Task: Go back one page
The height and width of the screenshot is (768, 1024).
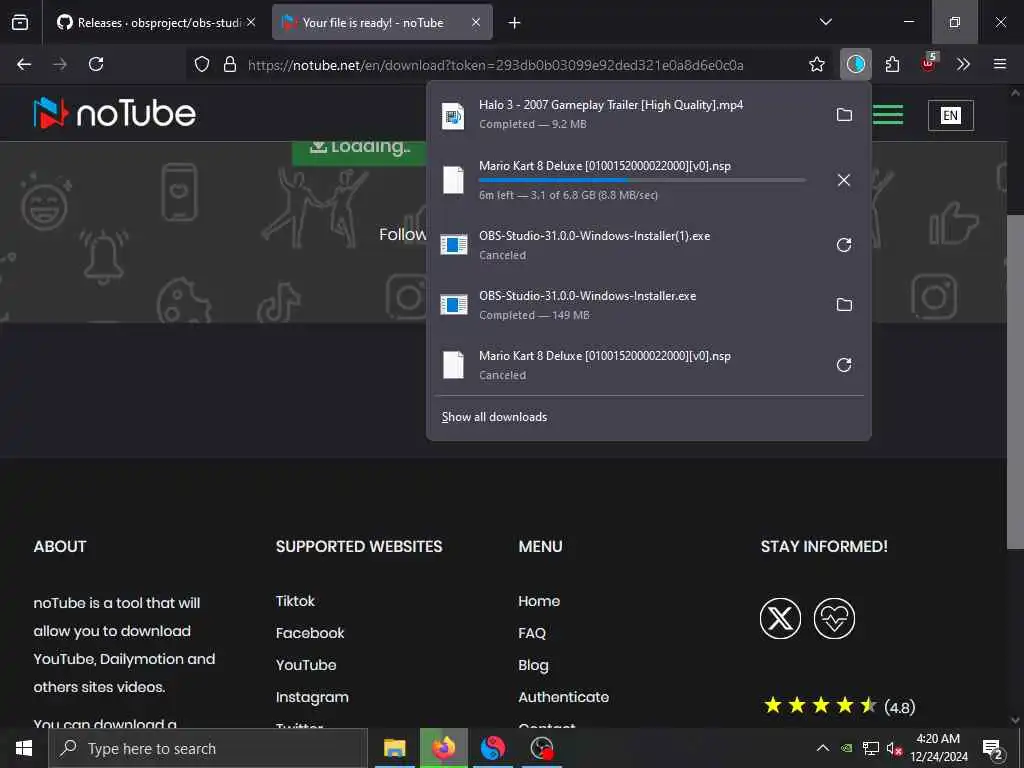Action: (x=24, y=64)
